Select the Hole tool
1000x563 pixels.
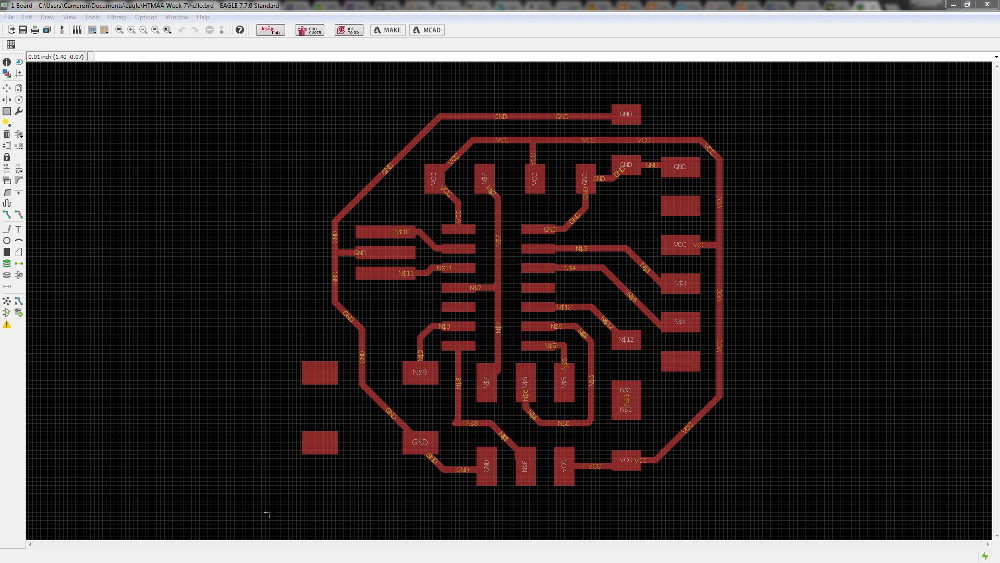tap(6, 275)
